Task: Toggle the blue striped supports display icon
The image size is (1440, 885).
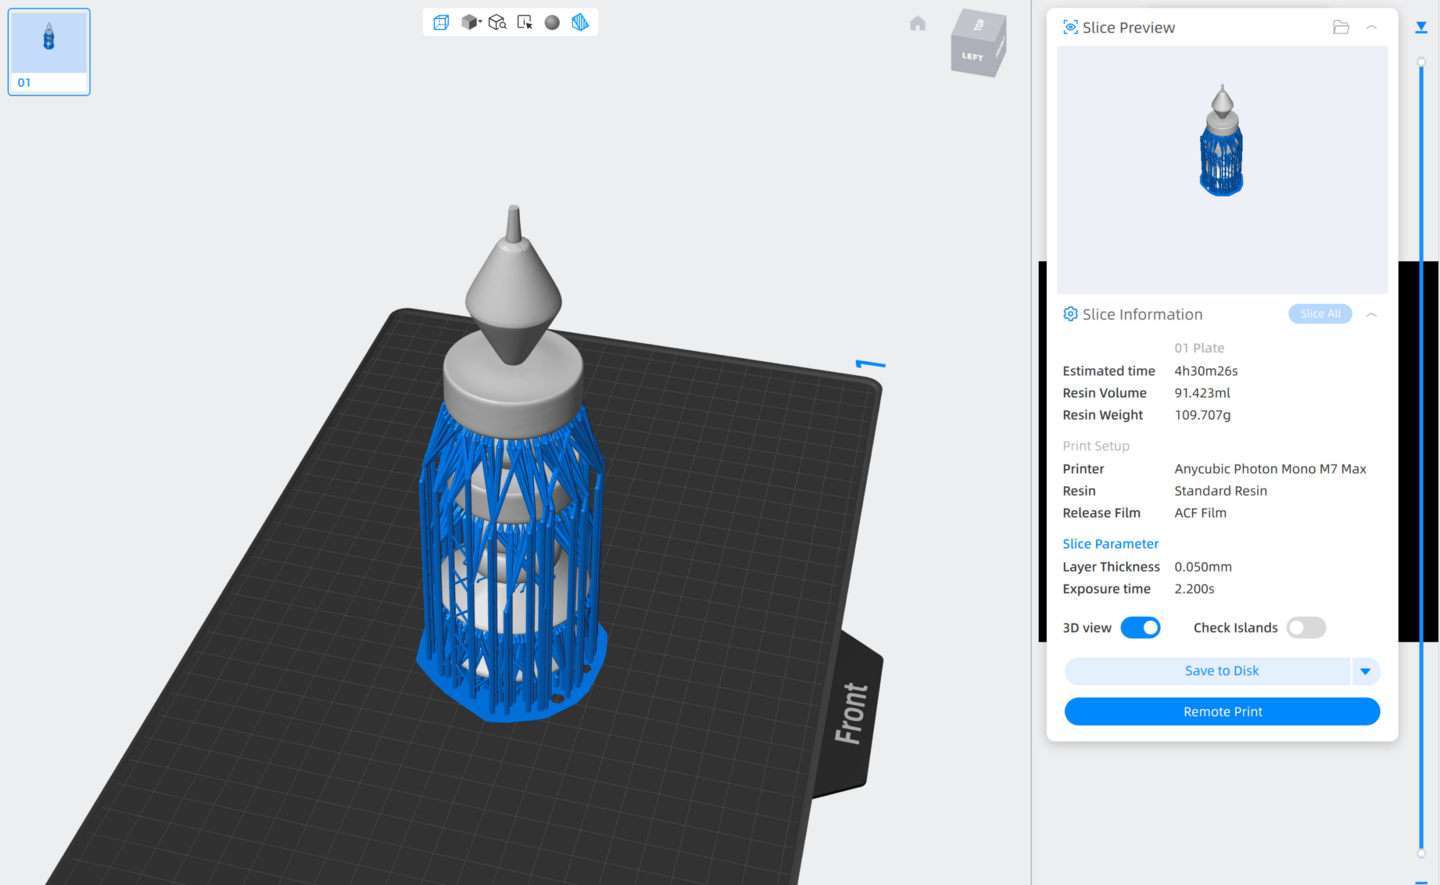Action: point(580,22)
